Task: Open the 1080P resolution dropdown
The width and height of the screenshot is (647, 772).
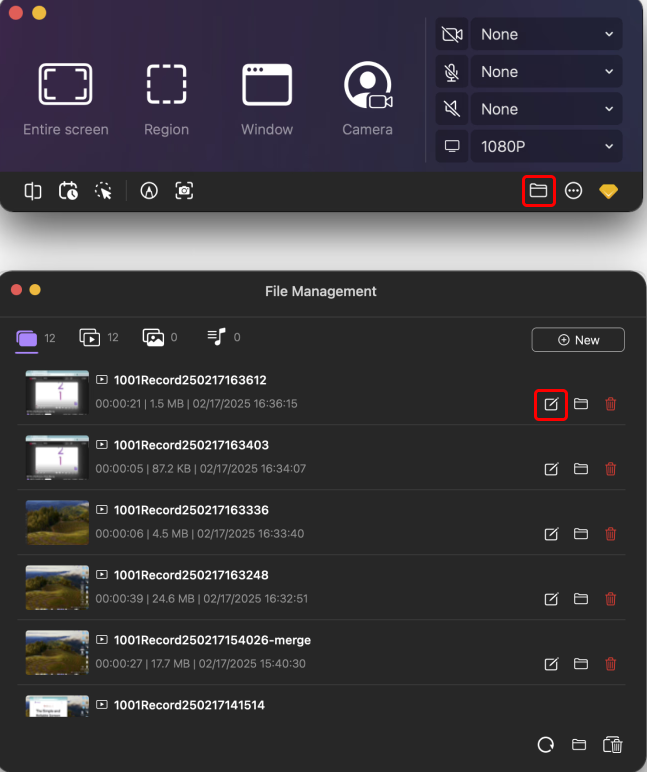Action: pyautogui.click(x=547, y=146)
